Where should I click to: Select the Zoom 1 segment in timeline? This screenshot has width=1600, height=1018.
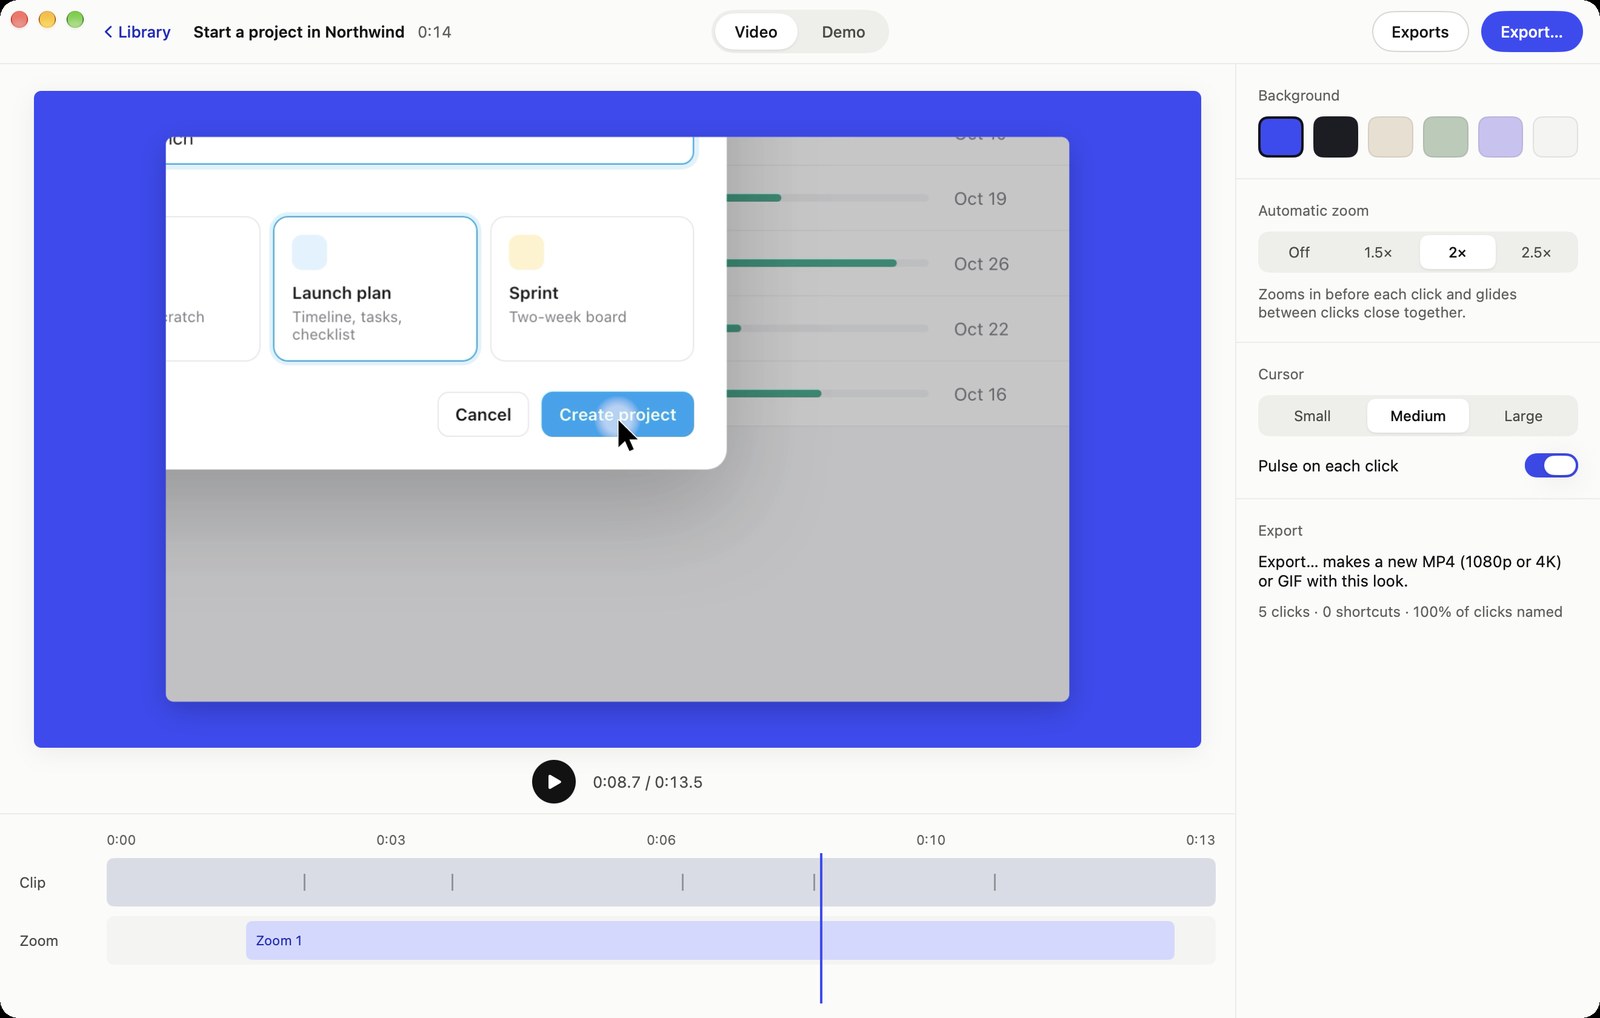pyautogui.click(x=710, y=941)
